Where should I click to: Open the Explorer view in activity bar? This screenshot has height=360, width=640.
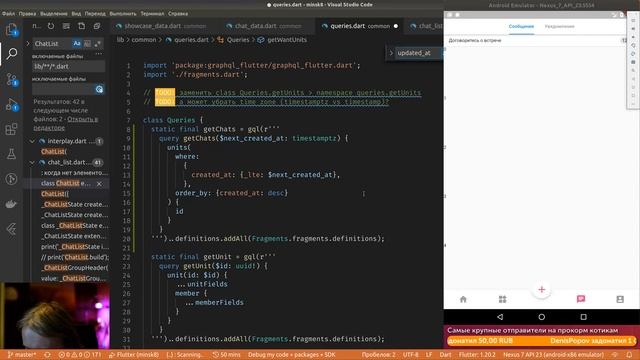[11, 29]
